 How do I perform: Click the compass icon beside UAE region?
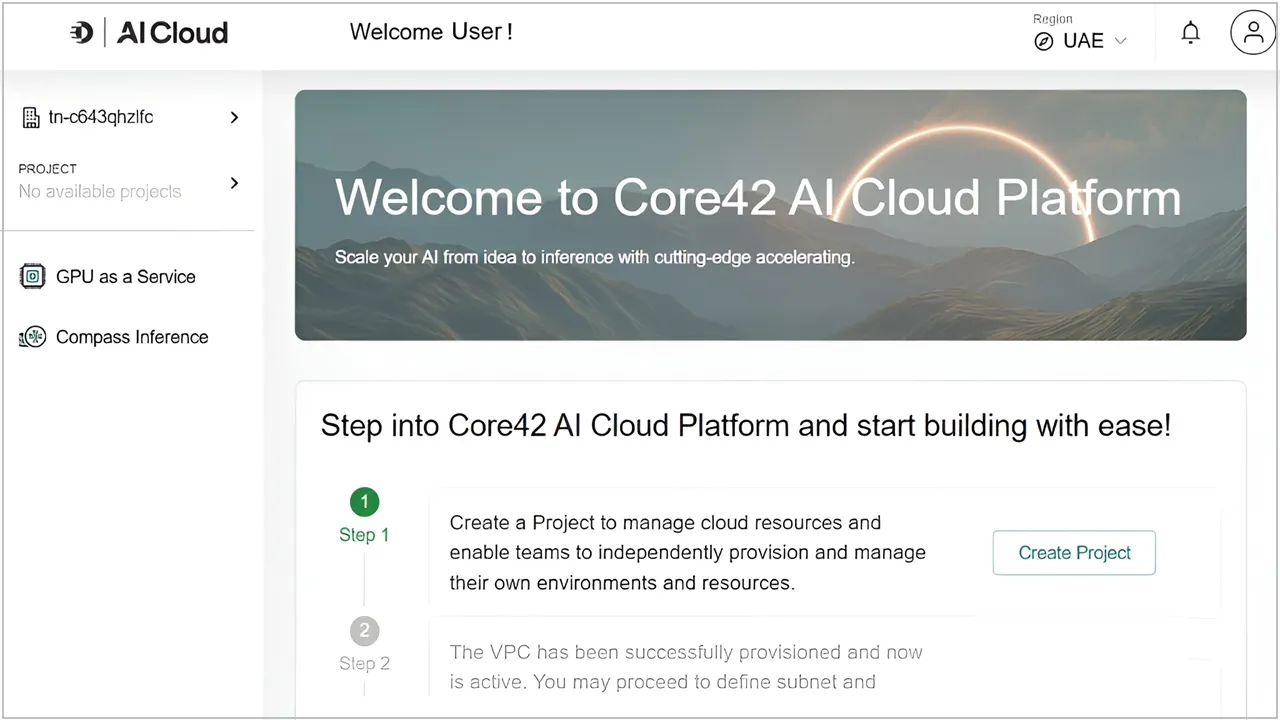tap(1044, 41)
